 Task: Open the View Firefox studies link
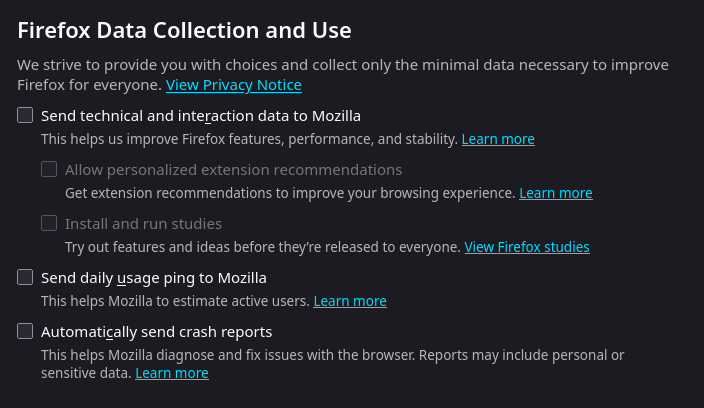click(526, 247)
